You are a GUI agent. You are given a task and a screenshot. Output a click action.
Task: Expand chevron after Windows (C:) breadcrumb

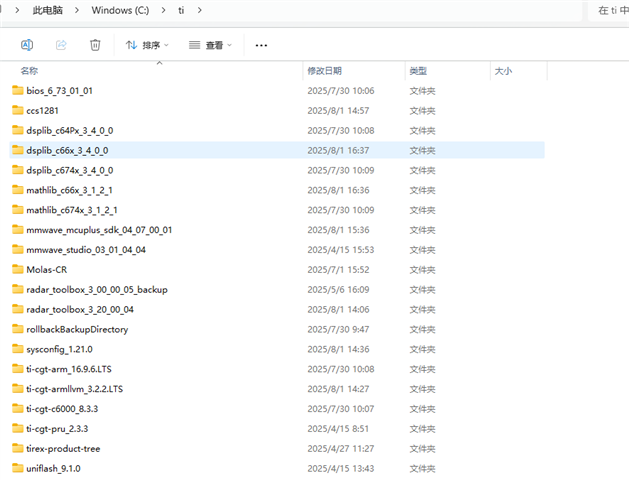[163, 10]
